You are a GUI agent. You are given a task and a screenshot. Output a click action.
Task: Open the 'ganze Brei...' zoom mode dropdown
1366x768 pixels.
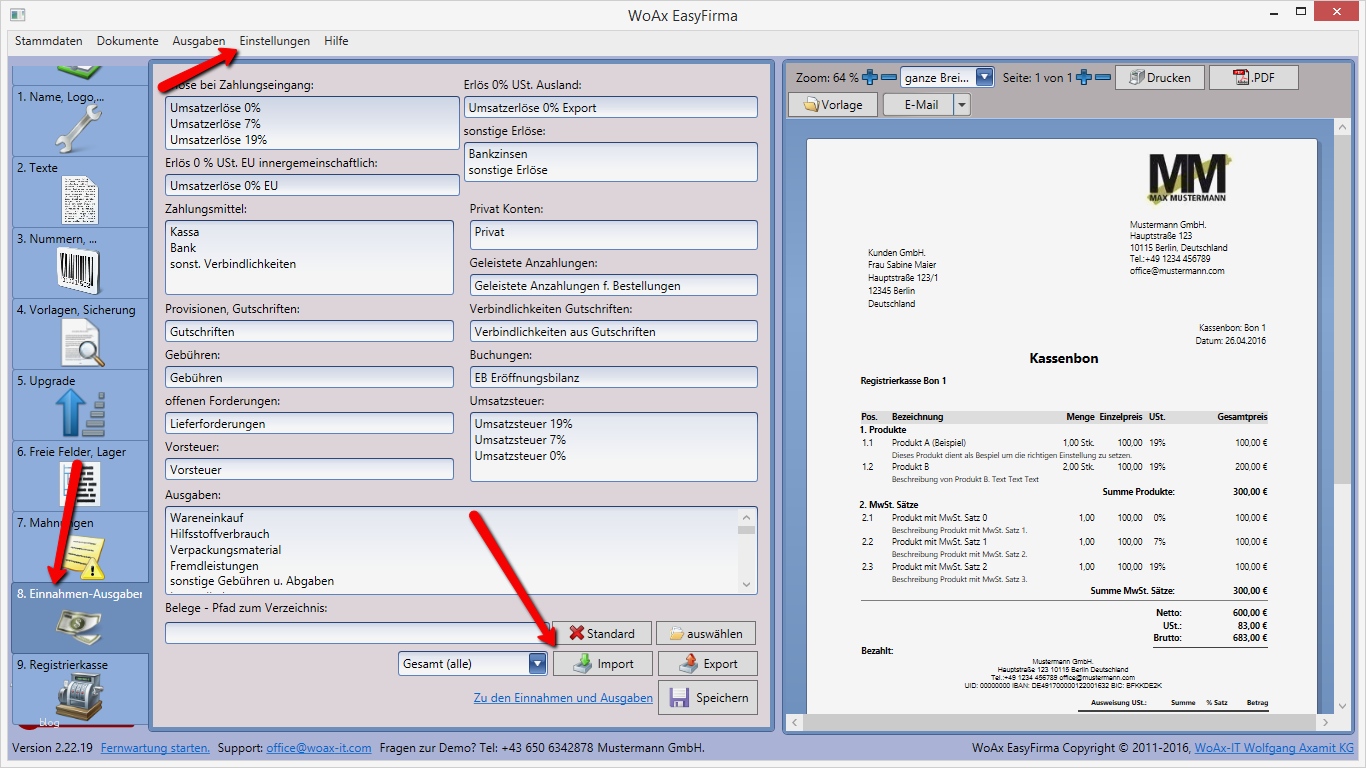pyautogui.click(x=985, y=77)
